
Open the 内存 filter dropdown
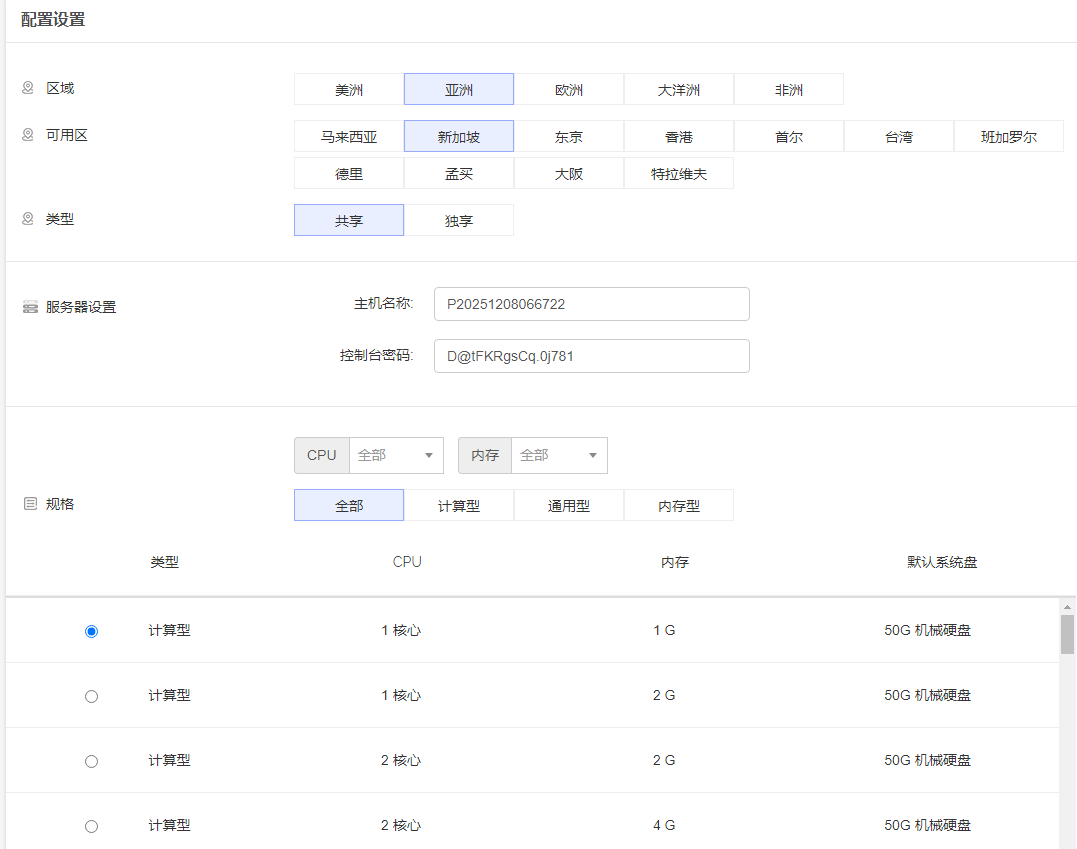559,455
